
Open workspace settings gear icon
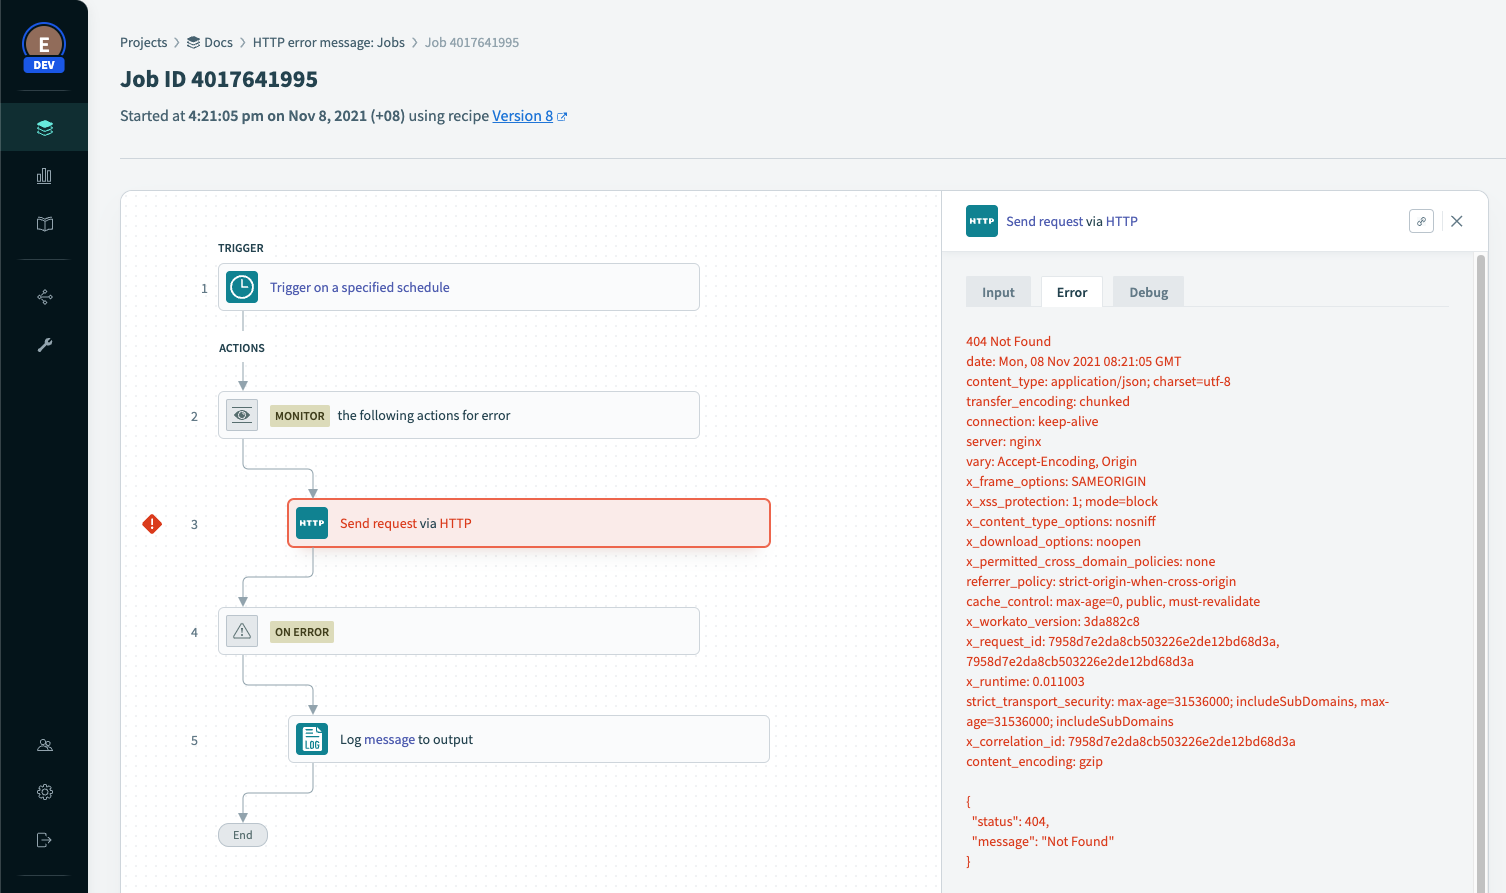coord(44,791)
